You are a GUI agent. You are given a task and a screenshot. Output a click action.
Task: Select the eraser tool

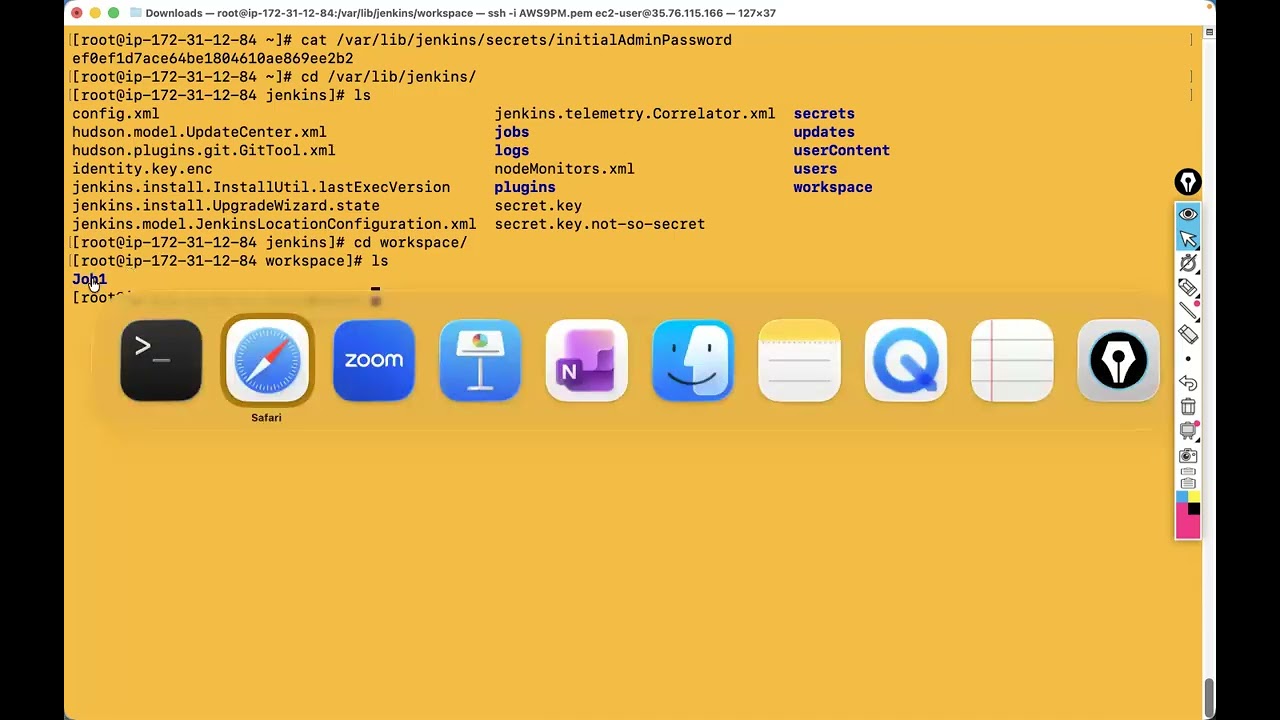point(1188,335)
